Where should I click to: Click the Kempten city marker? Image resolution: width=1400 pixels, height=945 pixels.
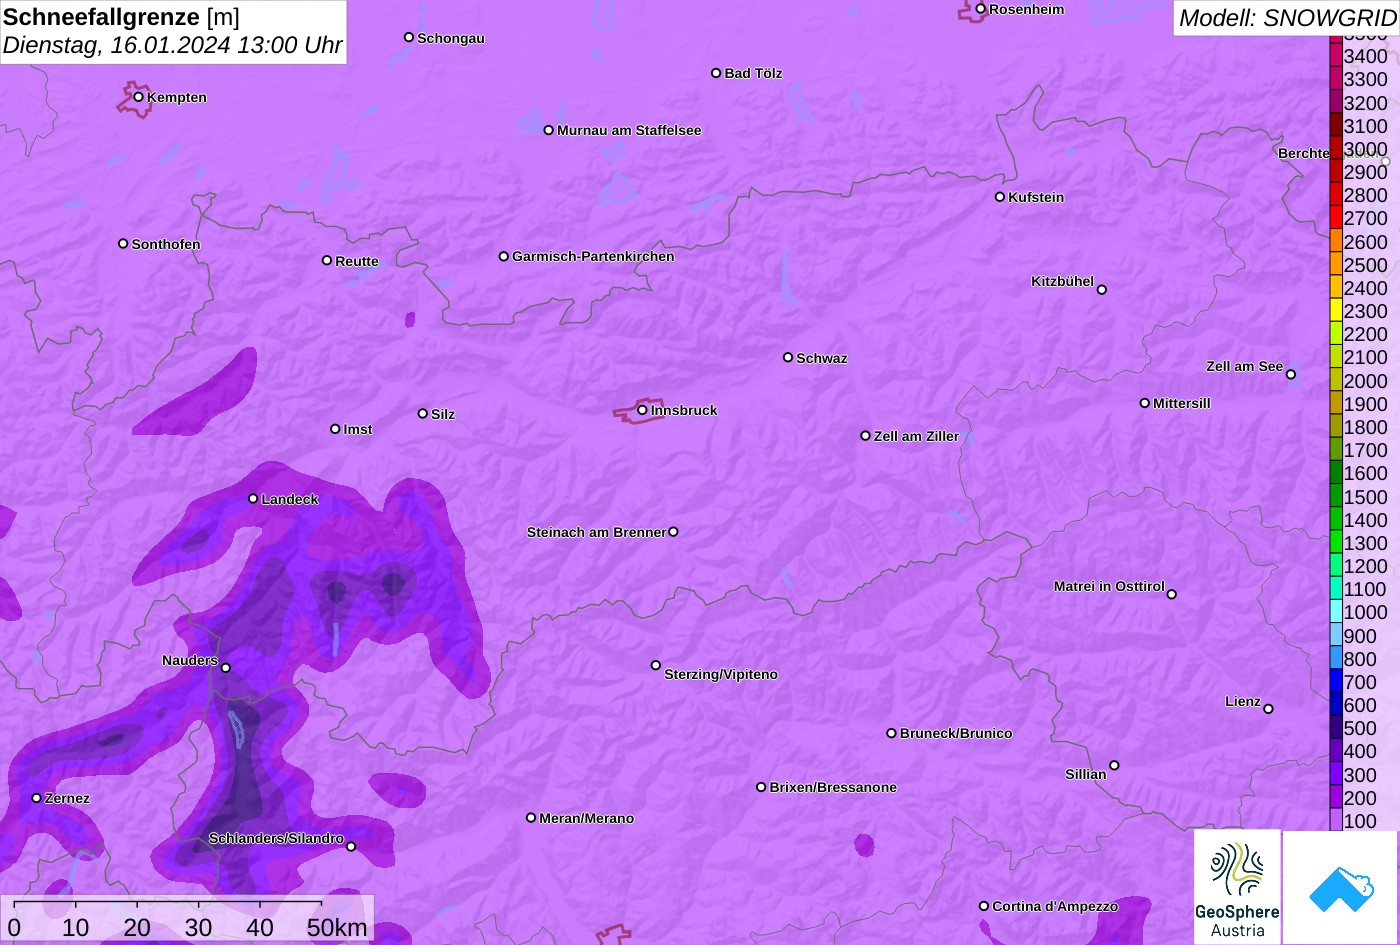(x=139, y=97)
